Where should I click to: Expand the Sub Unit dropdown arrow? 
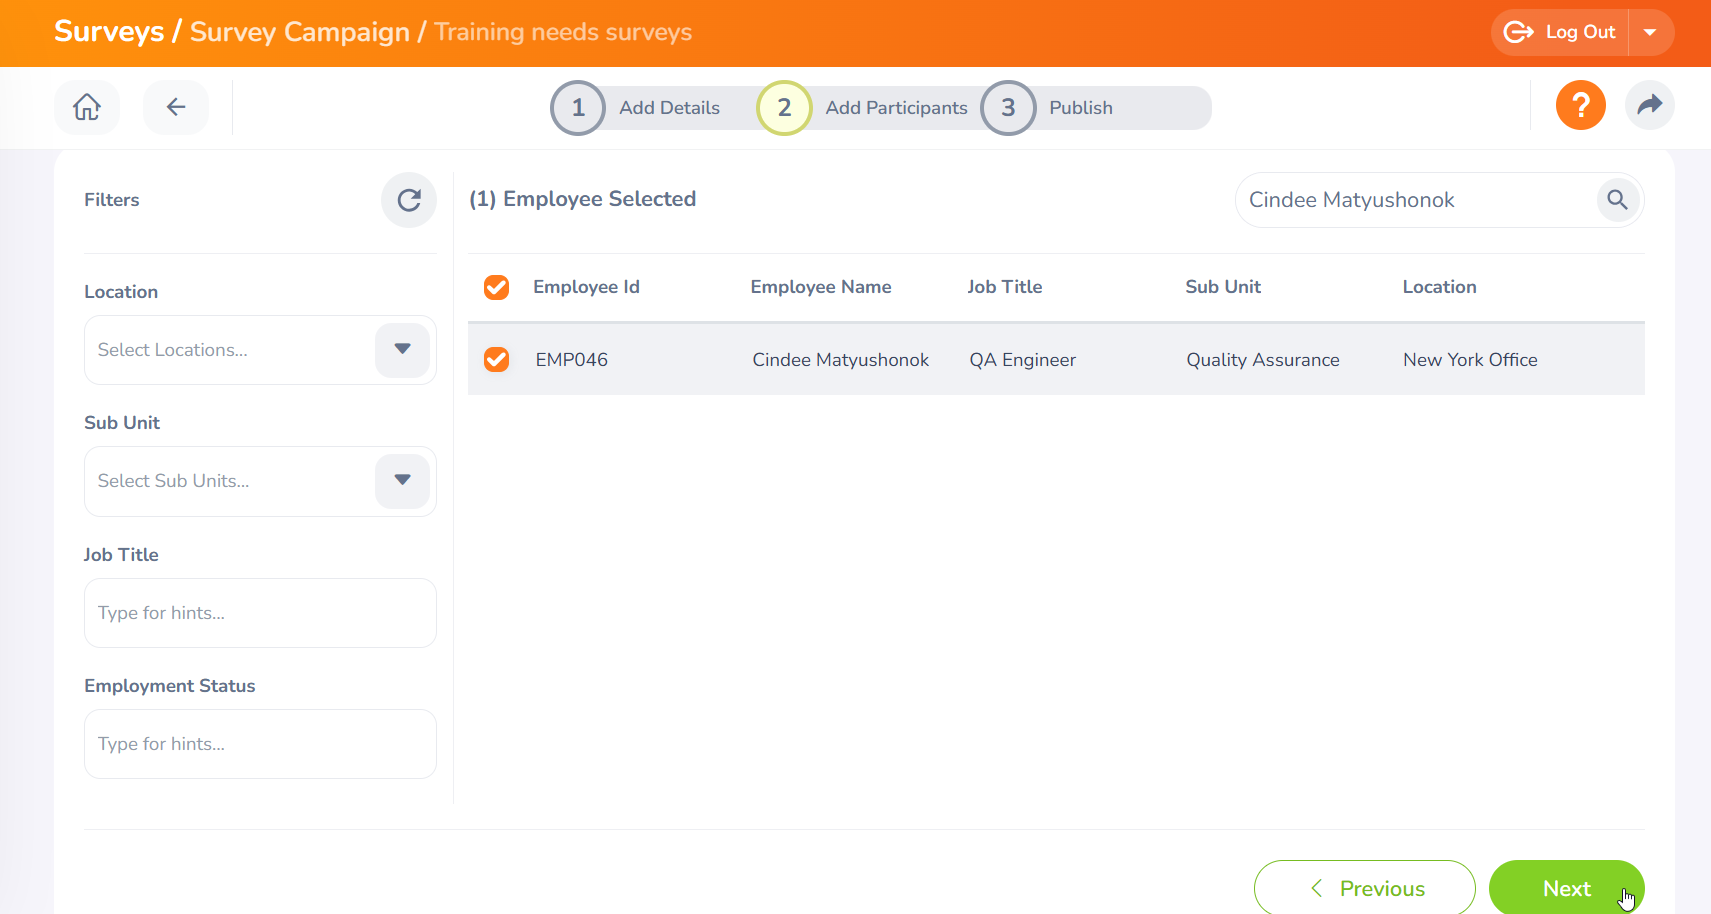click(402, 481)
